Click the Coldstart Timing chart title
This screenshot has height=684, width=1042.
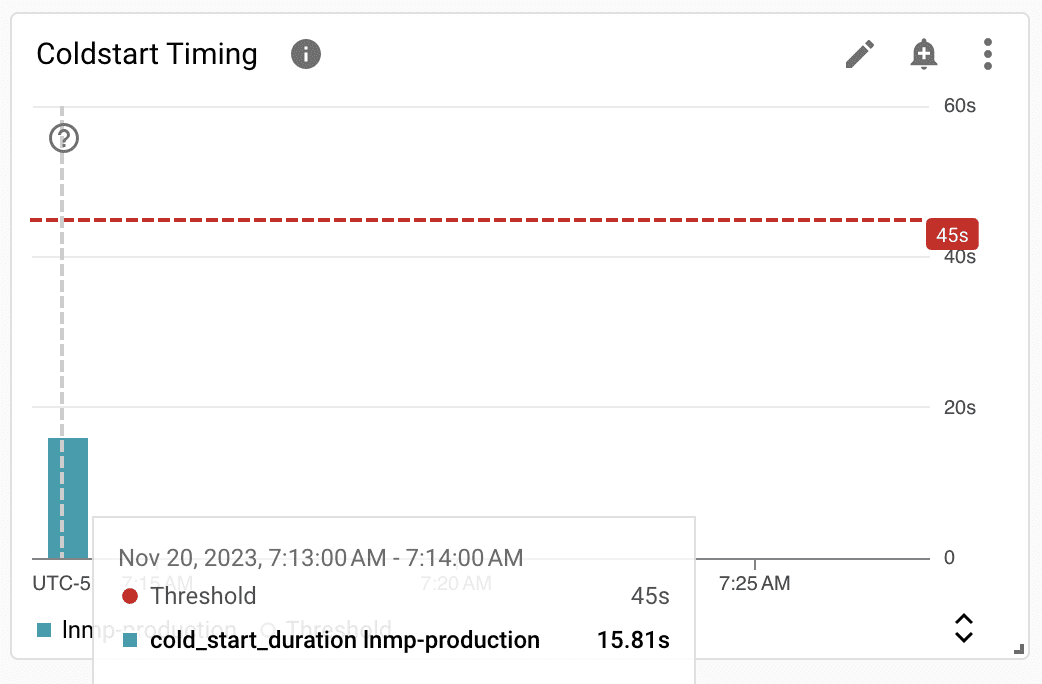click(x=147, y=54)
